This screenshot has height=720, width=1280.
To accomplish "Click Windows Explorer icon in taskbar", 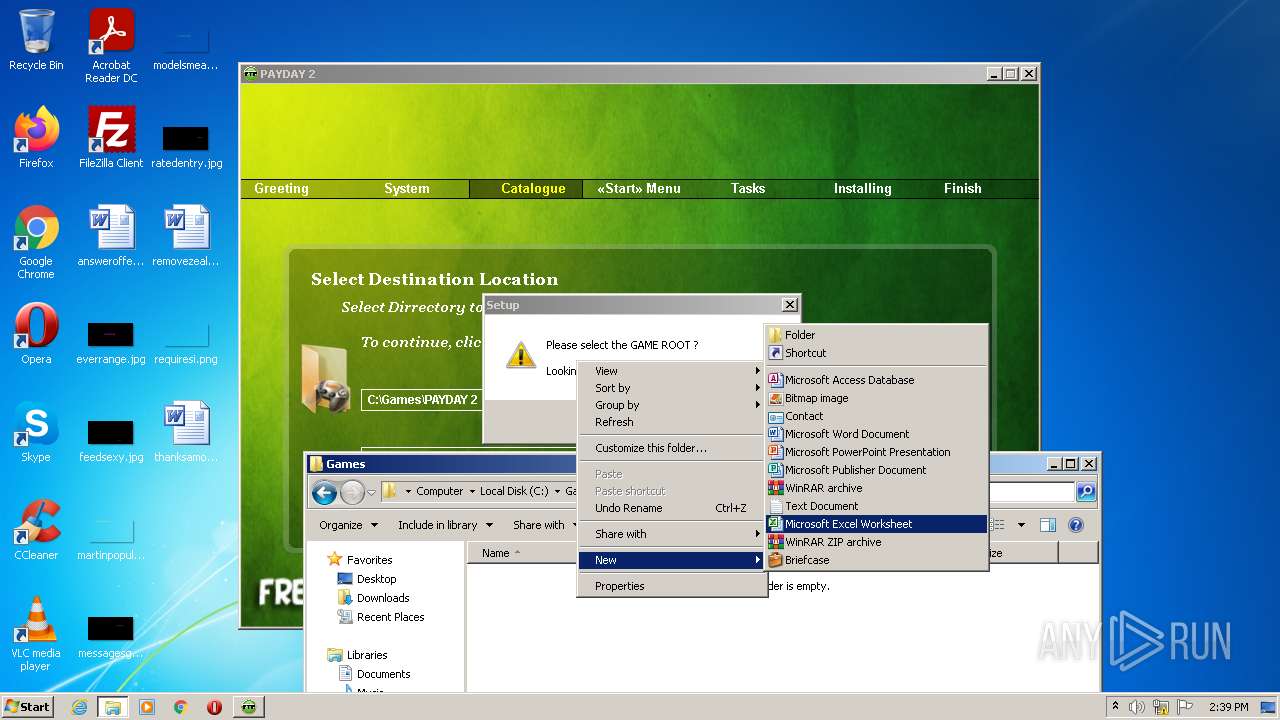I will tap(113, 707).
